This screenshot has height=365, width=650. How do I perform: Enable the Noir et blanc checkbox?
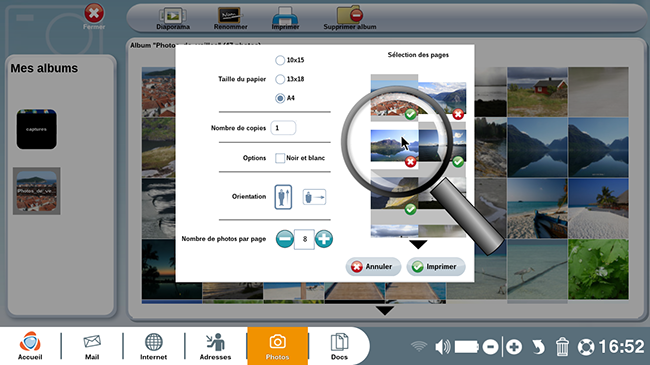pos(280,158)
